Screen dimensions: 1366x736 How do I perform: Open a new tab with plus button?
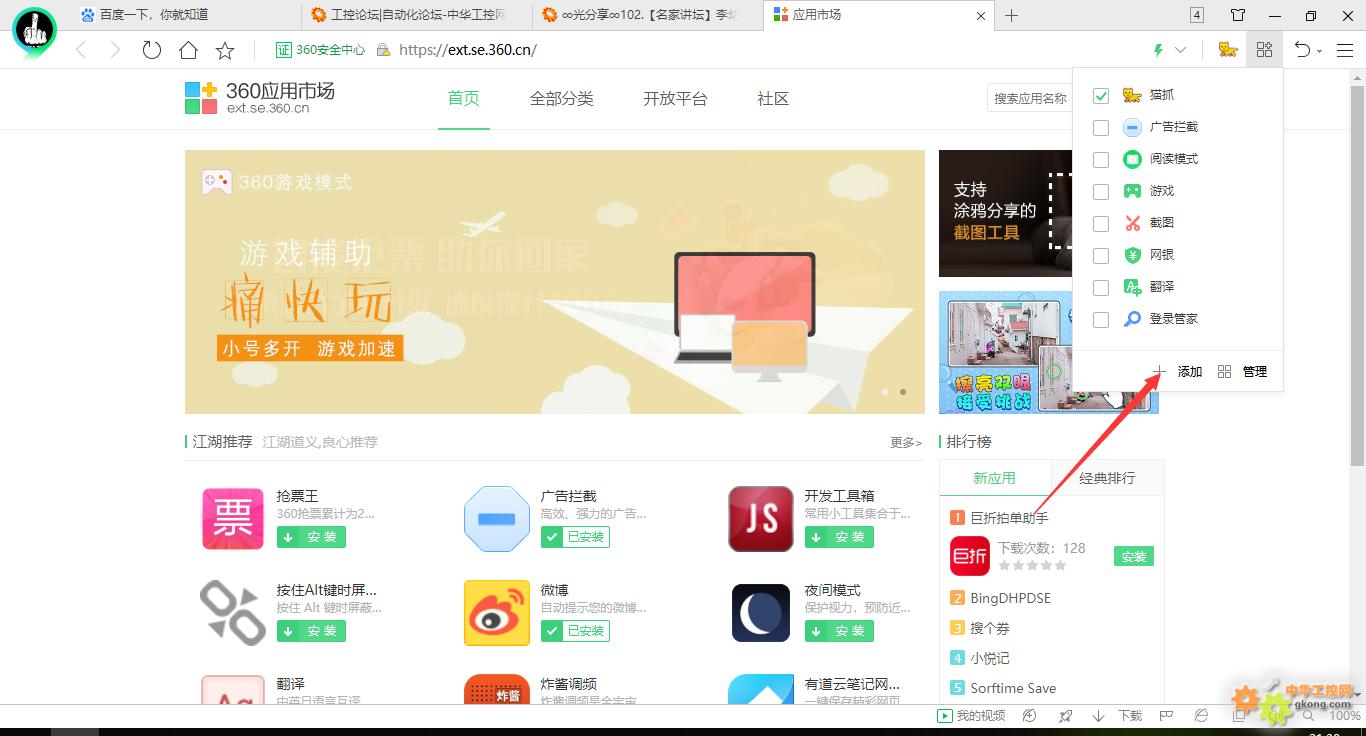click(x=1011, y=15)
